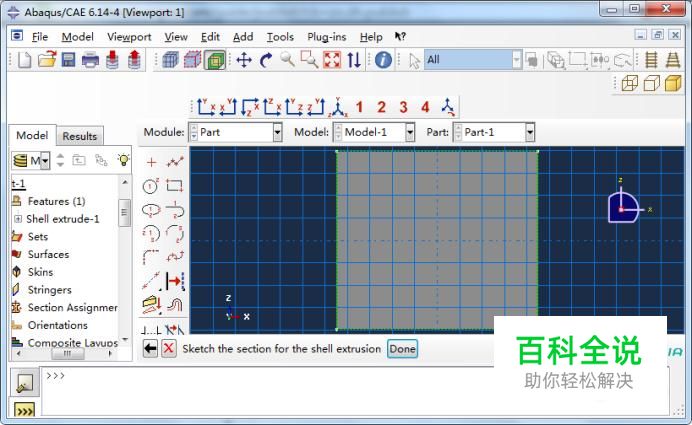
Task: Click the model tree horizontal scrollbar thumb
Action: coord(67,354)
